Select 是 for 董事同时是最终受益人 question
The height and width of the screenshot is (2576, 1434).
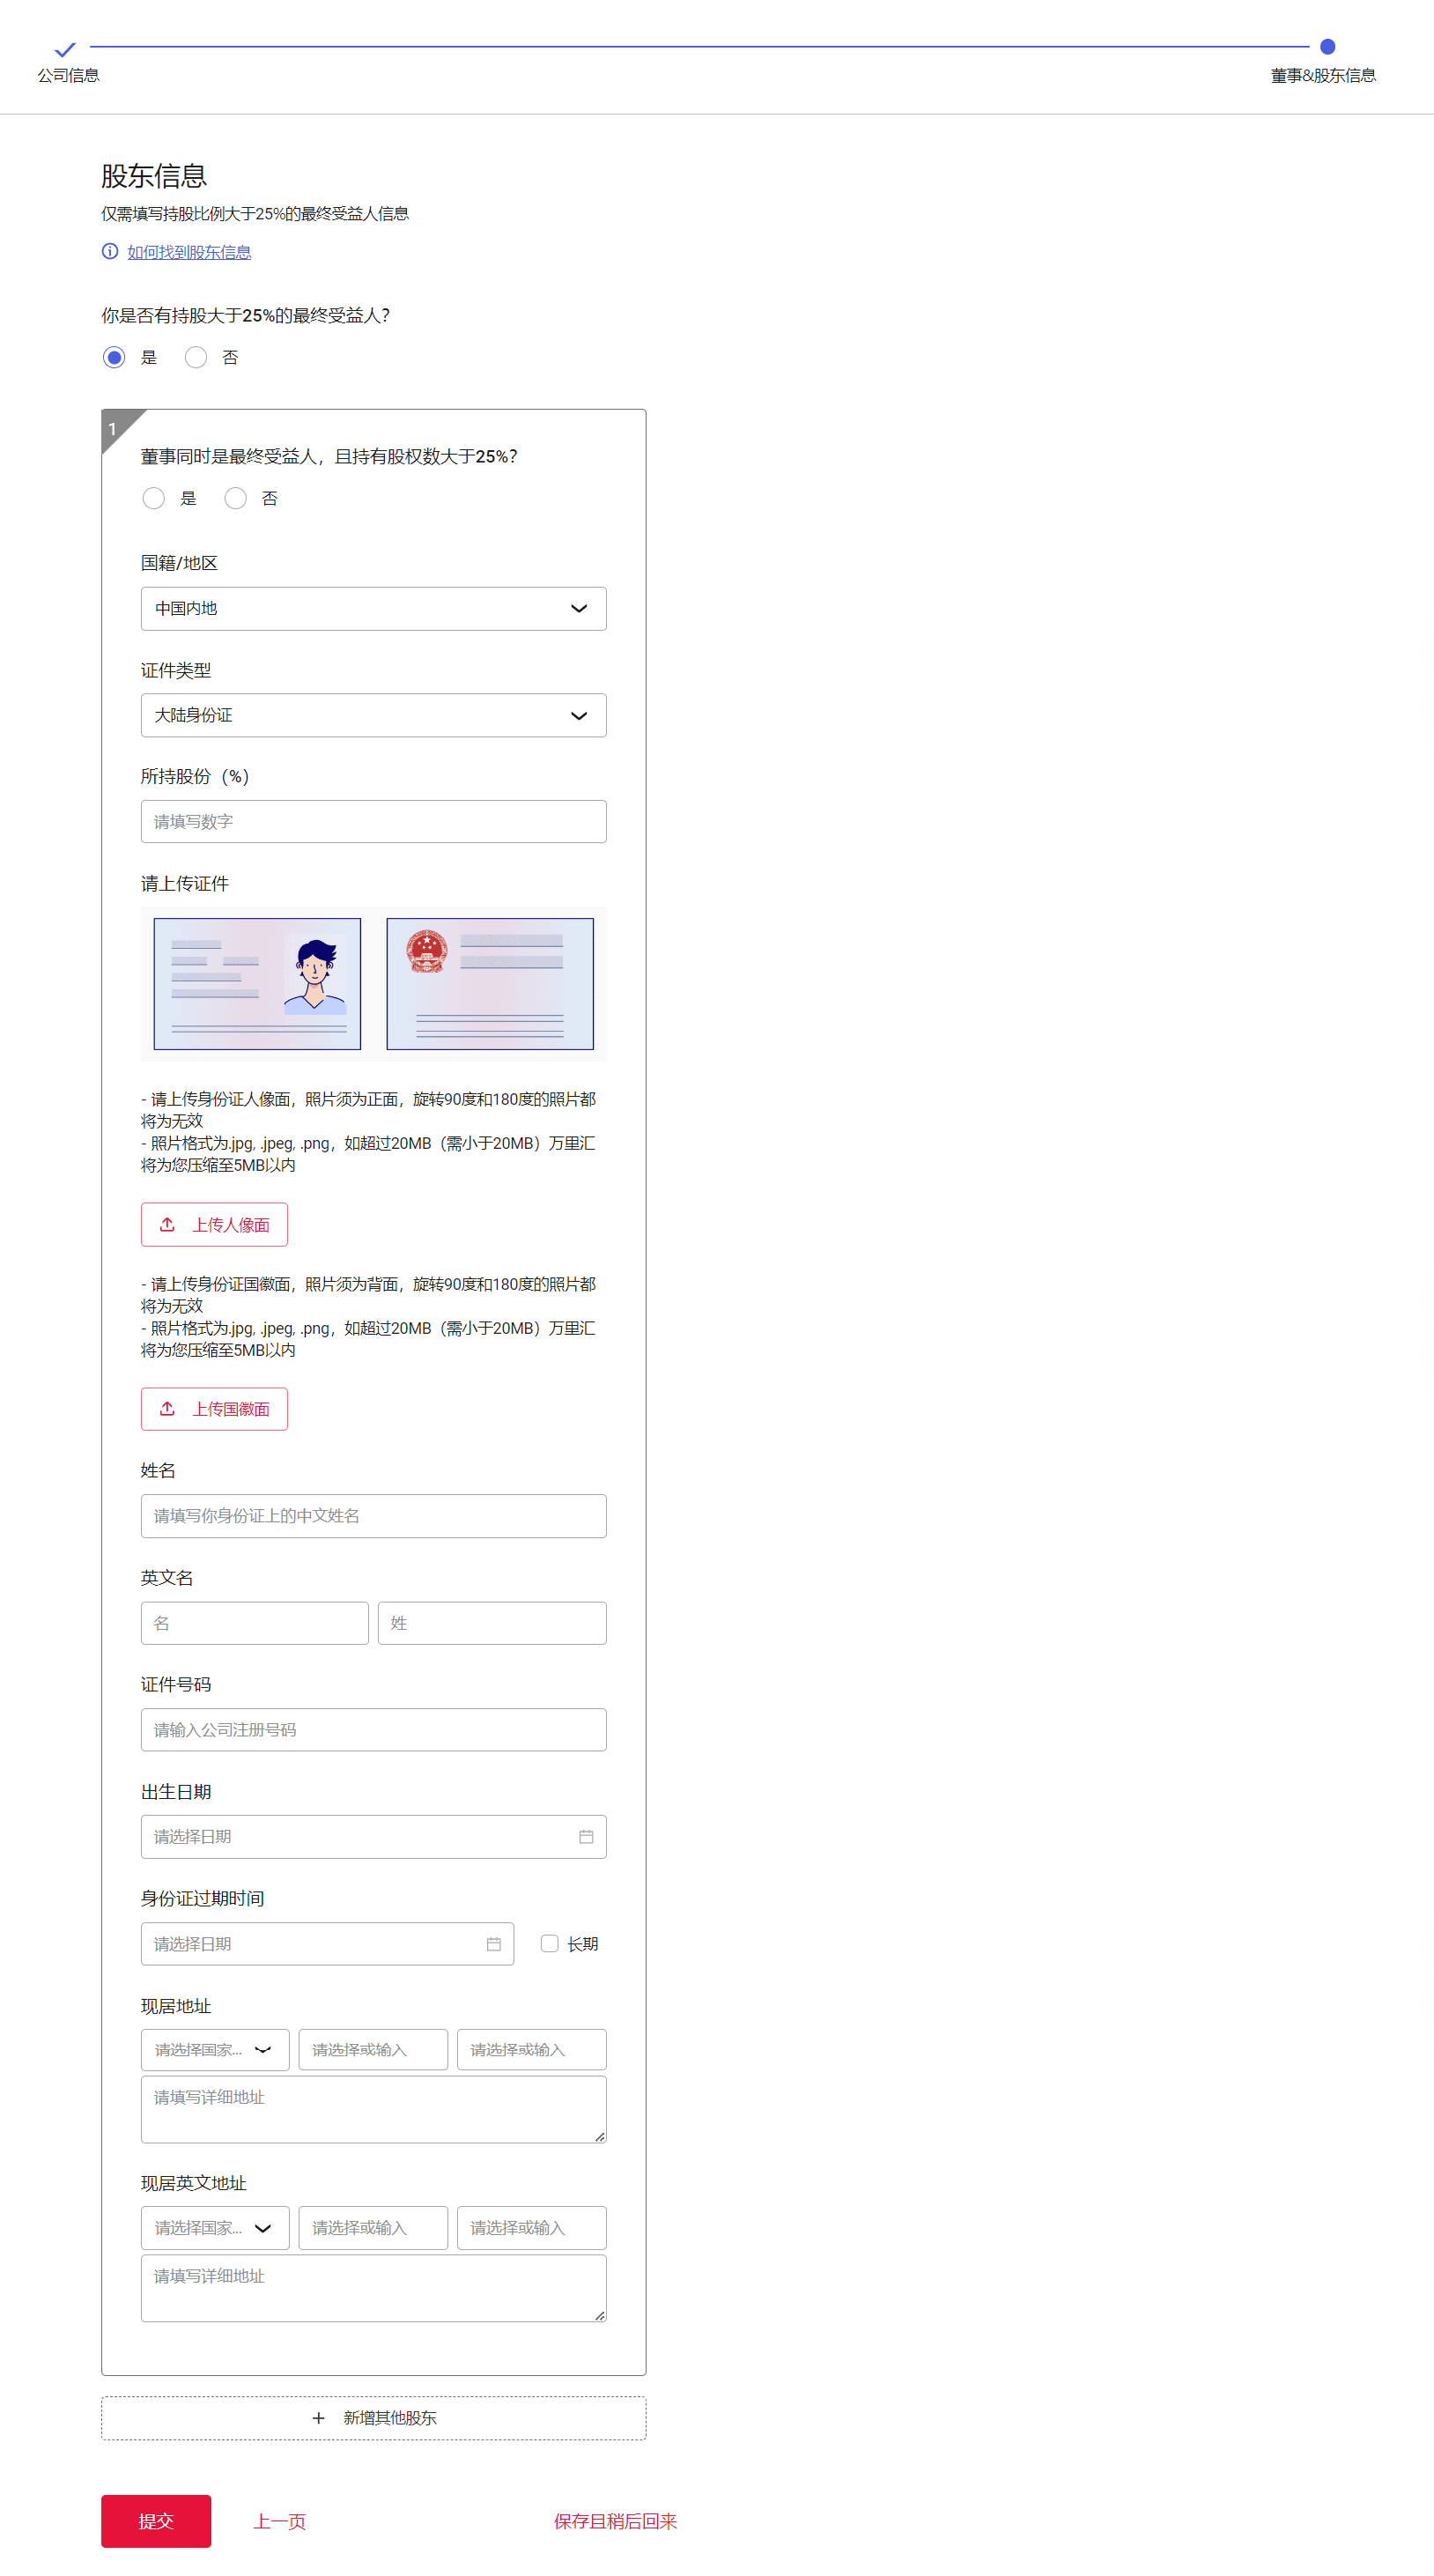[154, 498]
